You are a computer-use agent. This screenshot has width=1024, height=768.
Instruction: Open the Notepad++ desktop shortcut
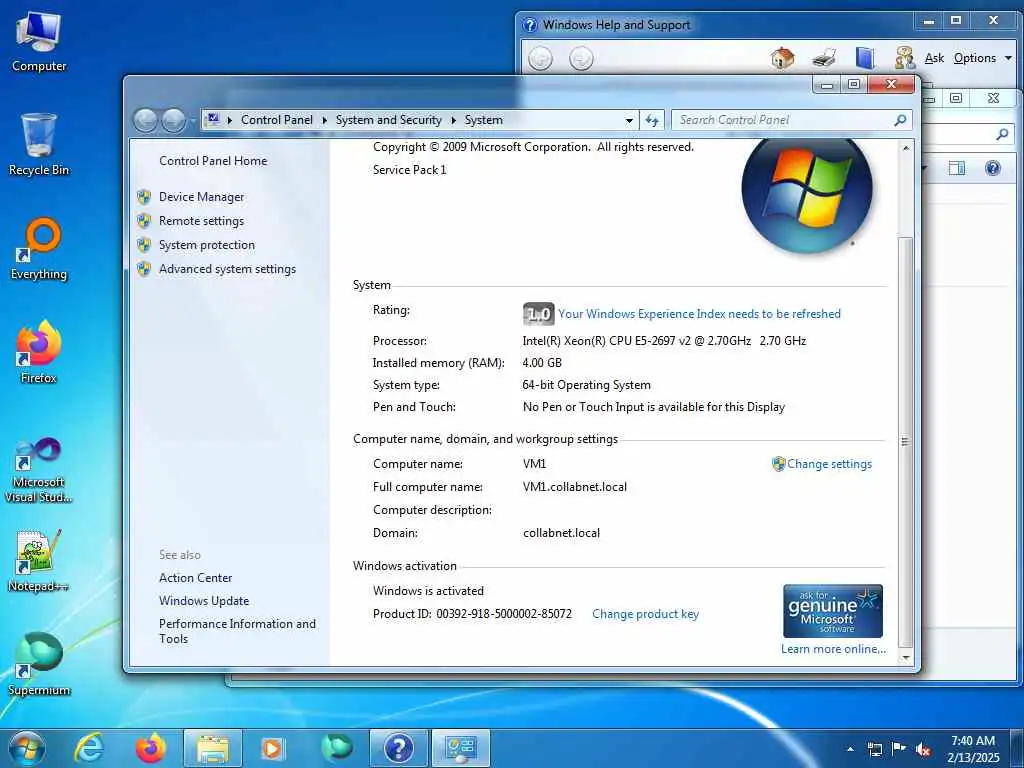coord(39,560)
